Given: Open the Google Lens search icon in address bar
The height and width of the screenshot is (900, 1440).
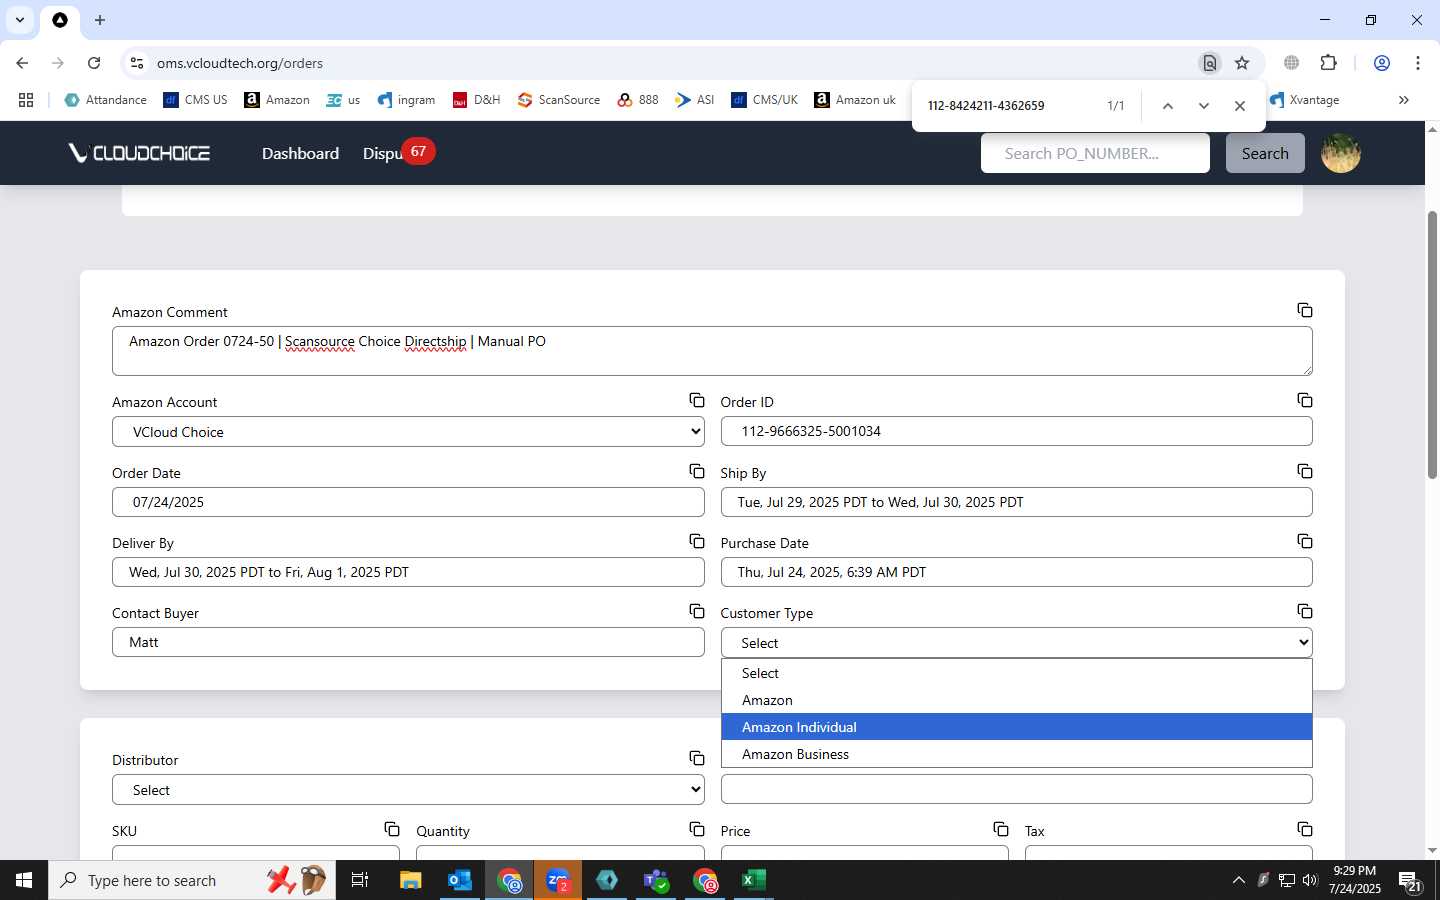Looking at the screenshot, I should click(1210, 63).
